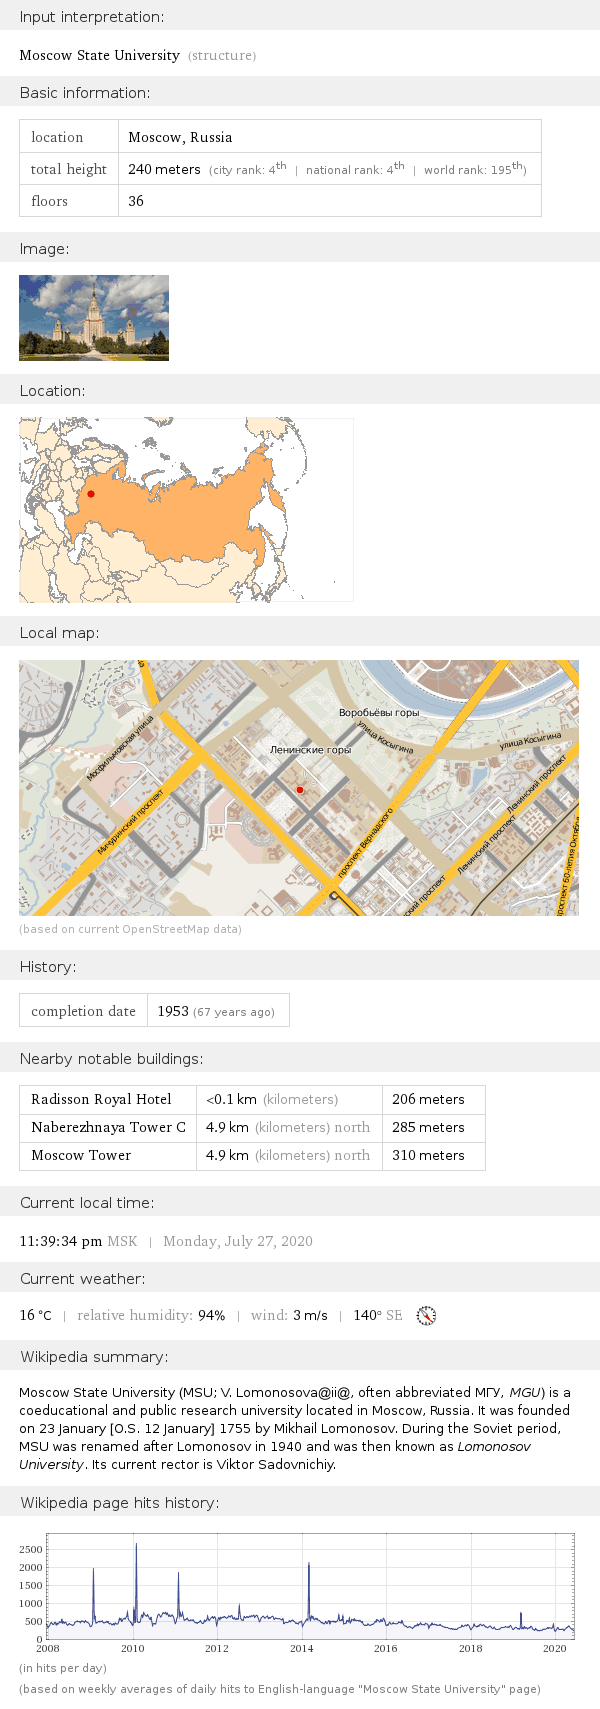This screenshot has width=600, height=1709.
Task: Open the Moscow State University building photo
Action: coord(94,318)
